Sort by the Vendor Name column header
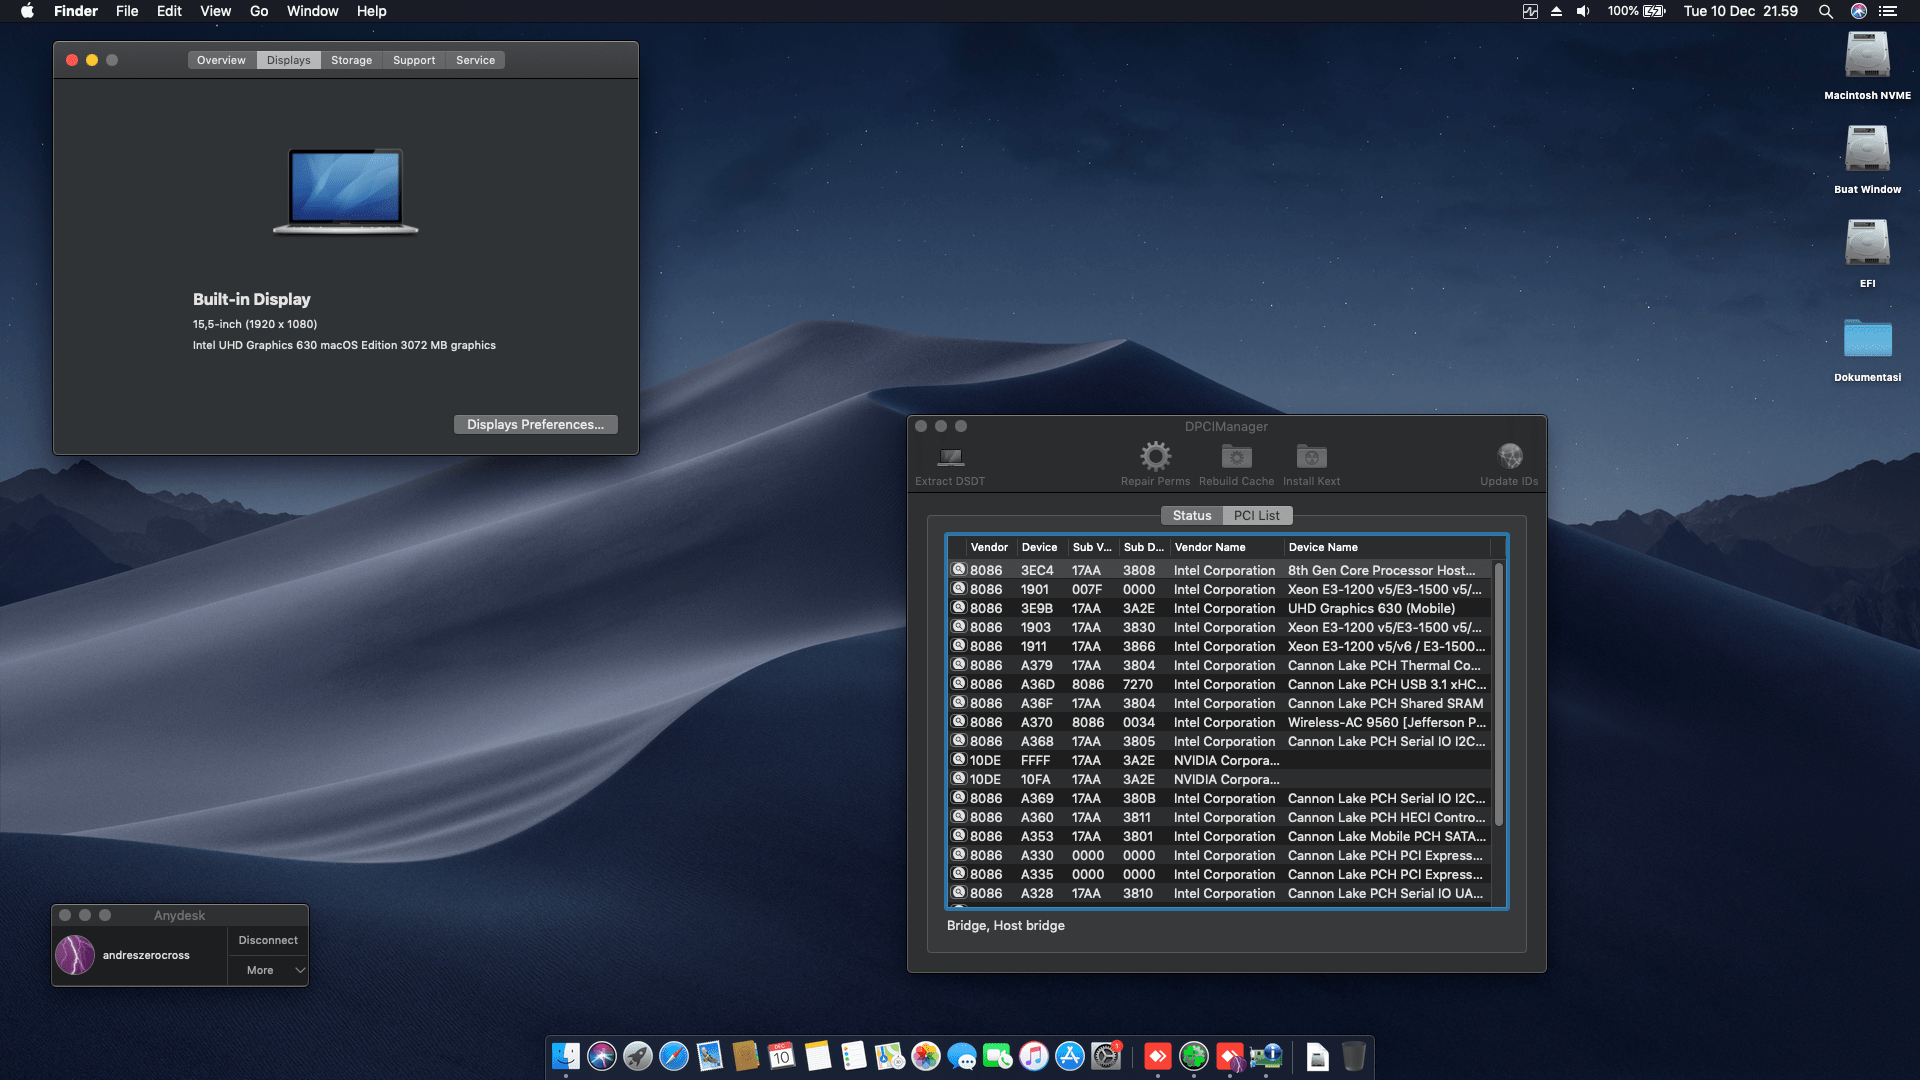The height and width of the screenshot is (1080, 1920). [1227, 547]
